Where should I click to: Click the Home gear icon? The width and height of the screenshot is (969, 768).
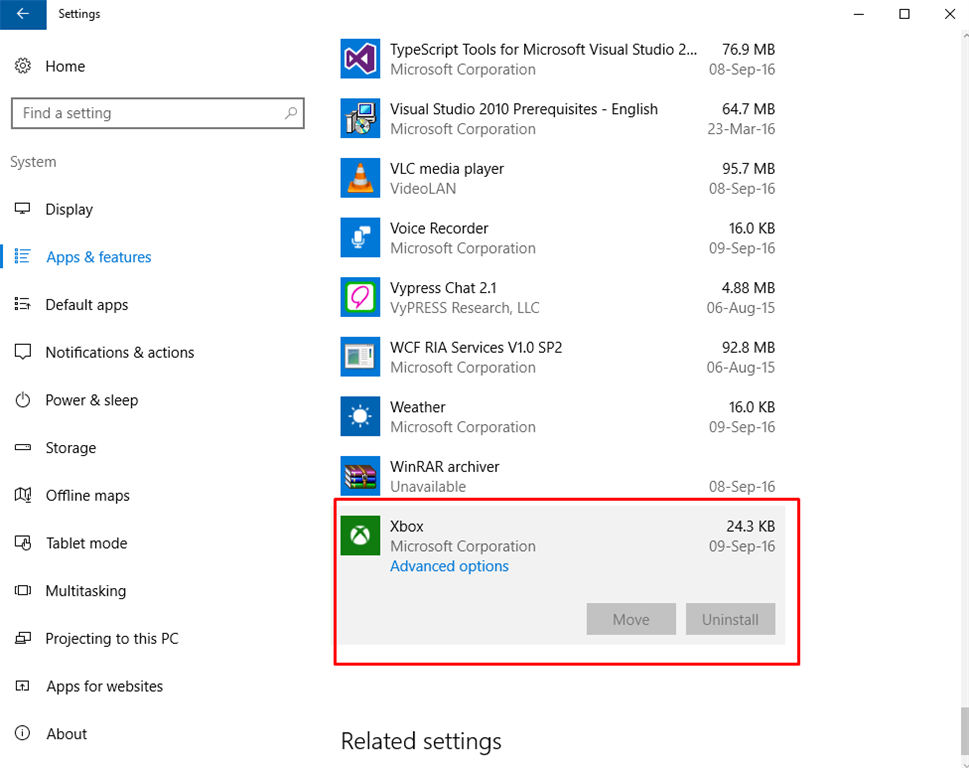(x=23, y=66)
